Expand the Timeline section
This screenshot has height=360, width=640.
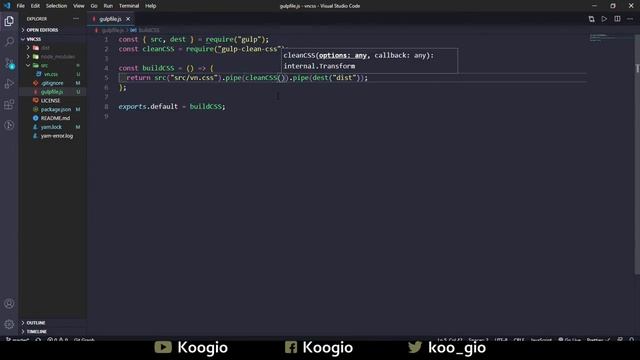point(37,331)
